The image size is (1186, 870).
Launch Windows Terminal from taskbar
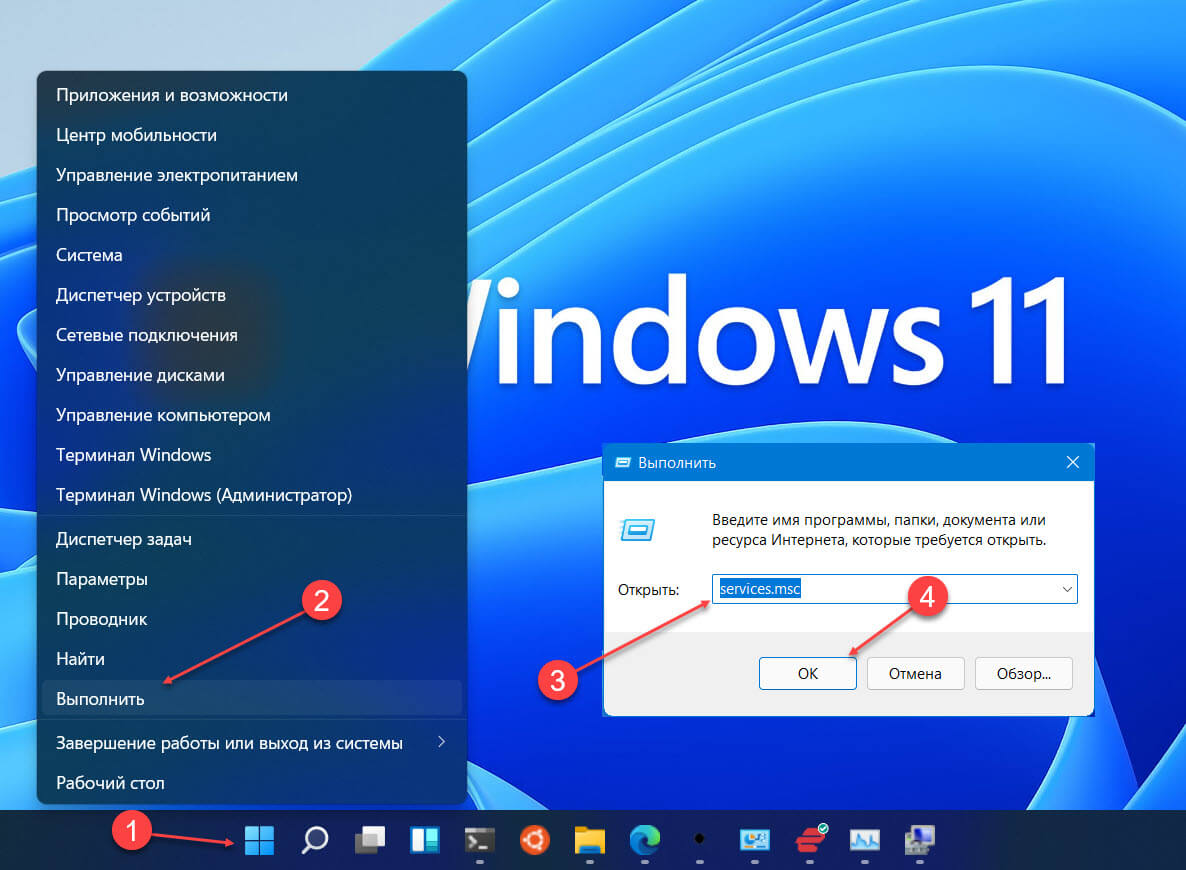[480, 840]
